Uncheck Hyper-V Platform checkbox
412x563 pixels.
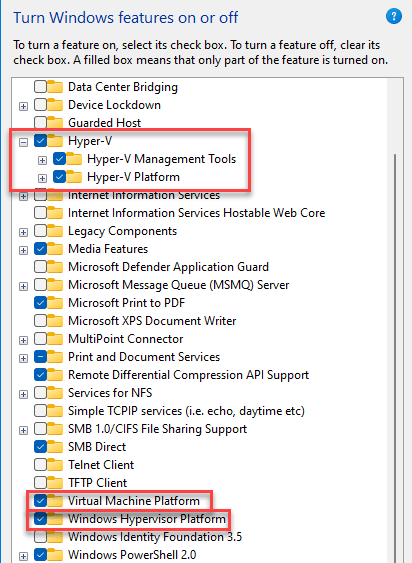59,177
